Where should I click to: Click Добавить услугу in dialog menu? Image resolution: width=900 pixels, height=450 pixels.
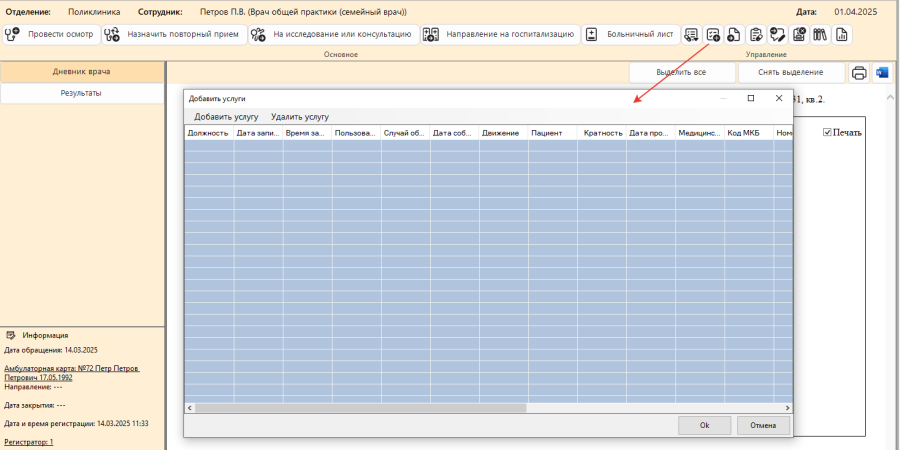(x=226, y=117)
